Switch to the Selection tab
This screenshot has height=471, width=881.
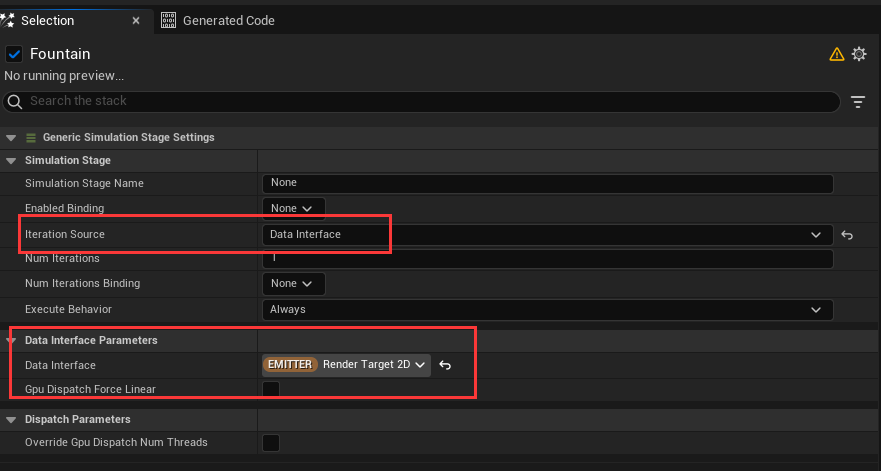(47, 20)
